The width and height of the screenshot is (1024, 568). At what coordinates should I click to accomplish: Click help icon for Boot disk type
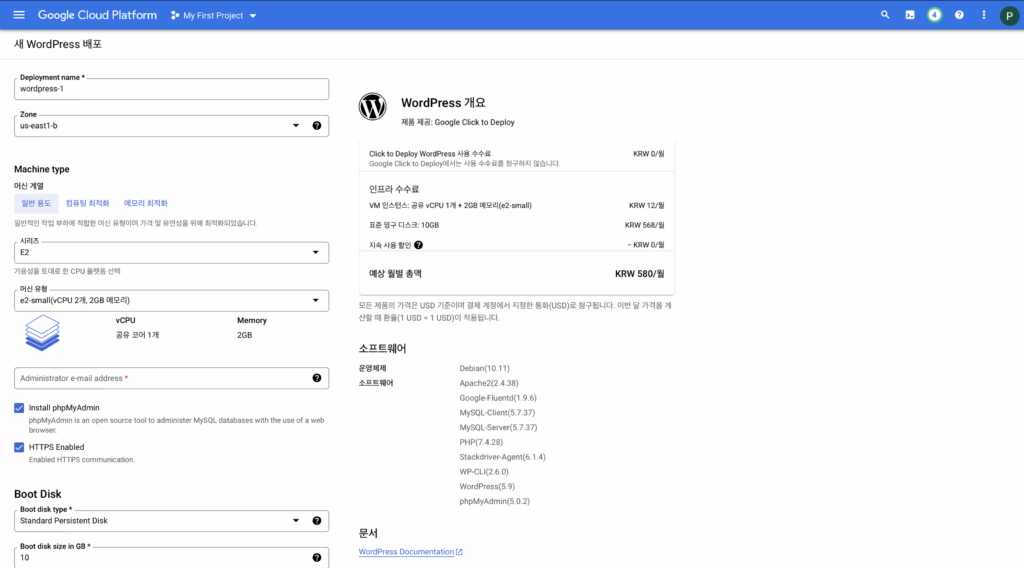click(317, 521)
